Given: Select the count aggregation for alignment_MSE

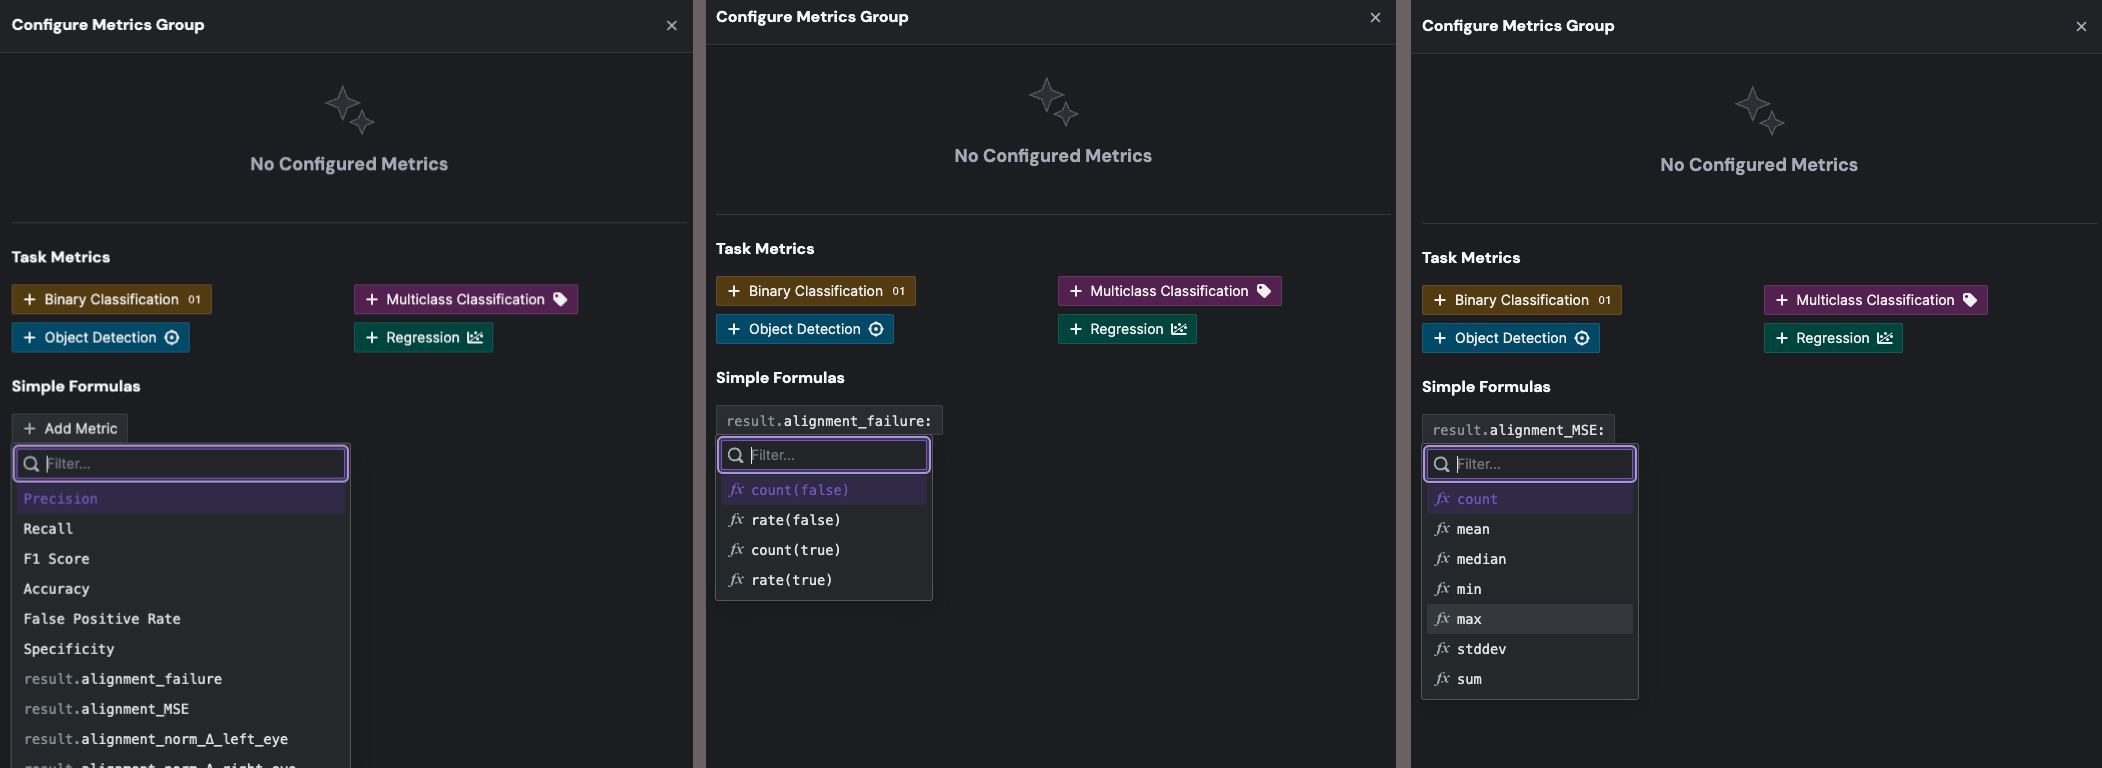Looking at the screenshot, I should [x=1530, y=499].
